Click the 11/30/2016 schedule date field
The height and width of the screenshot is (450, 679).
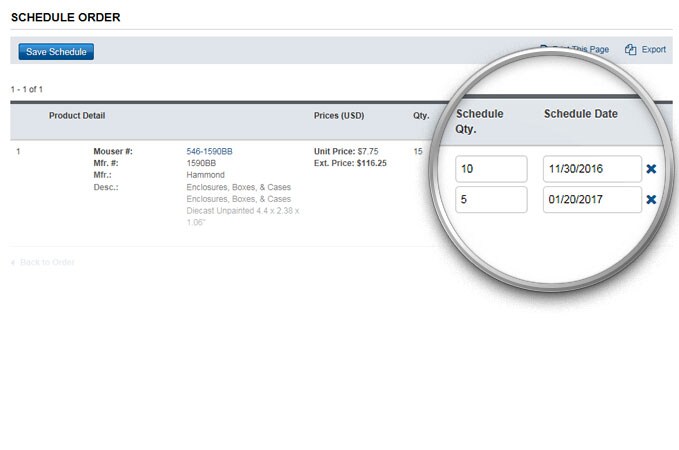coord(591,169)
